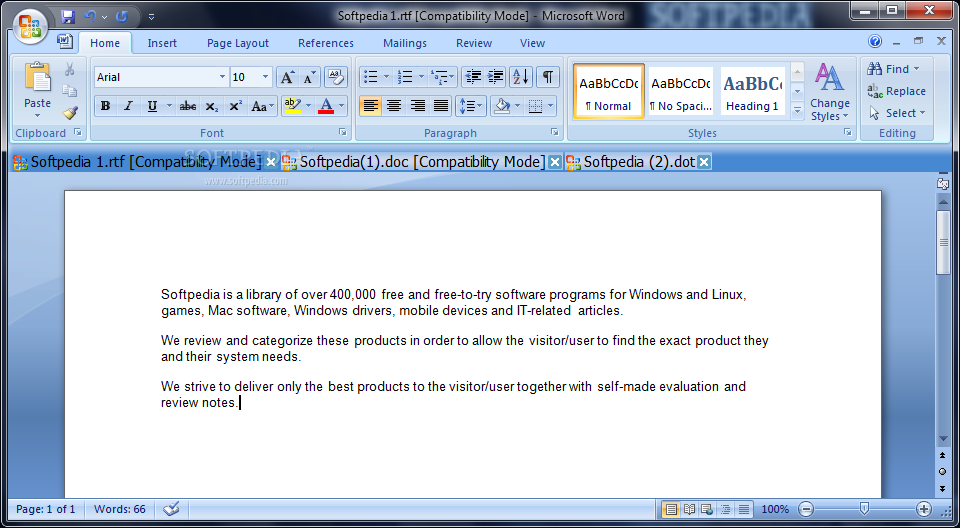Sort the text alphabetically
Screen dimensions: 960x528
[521, 77]
